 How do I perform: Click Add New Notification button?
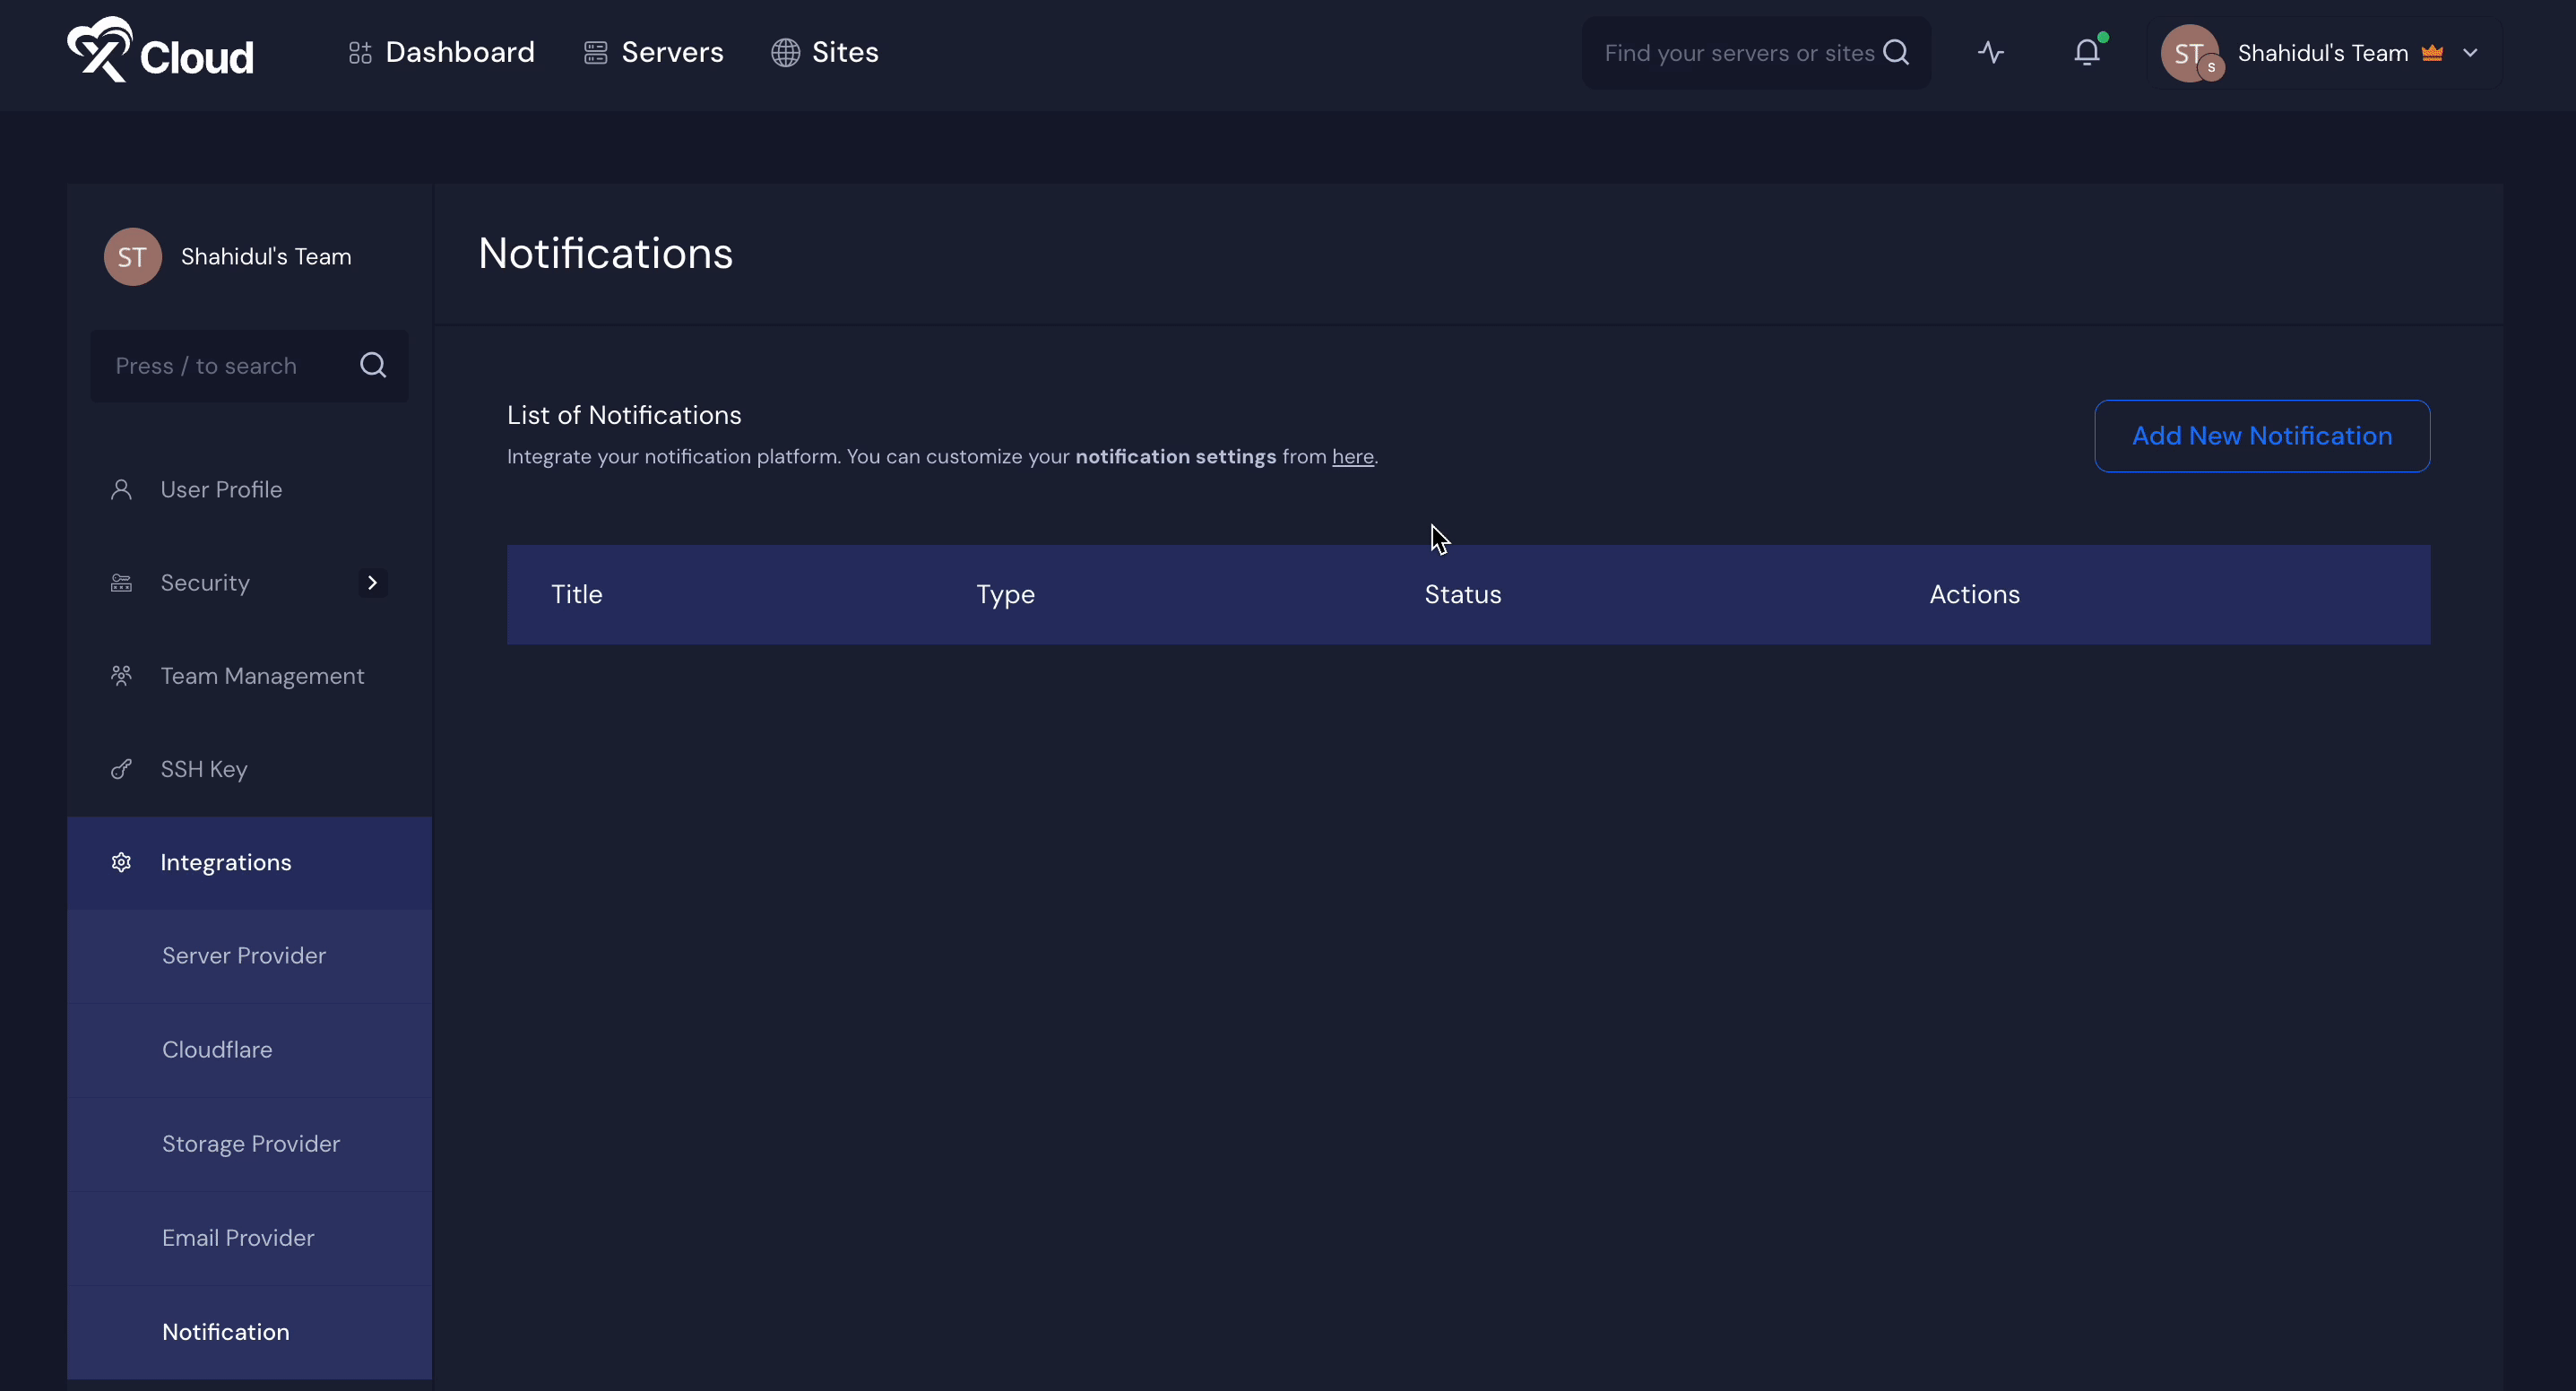pyautogui.click(x=2261, y=436)
